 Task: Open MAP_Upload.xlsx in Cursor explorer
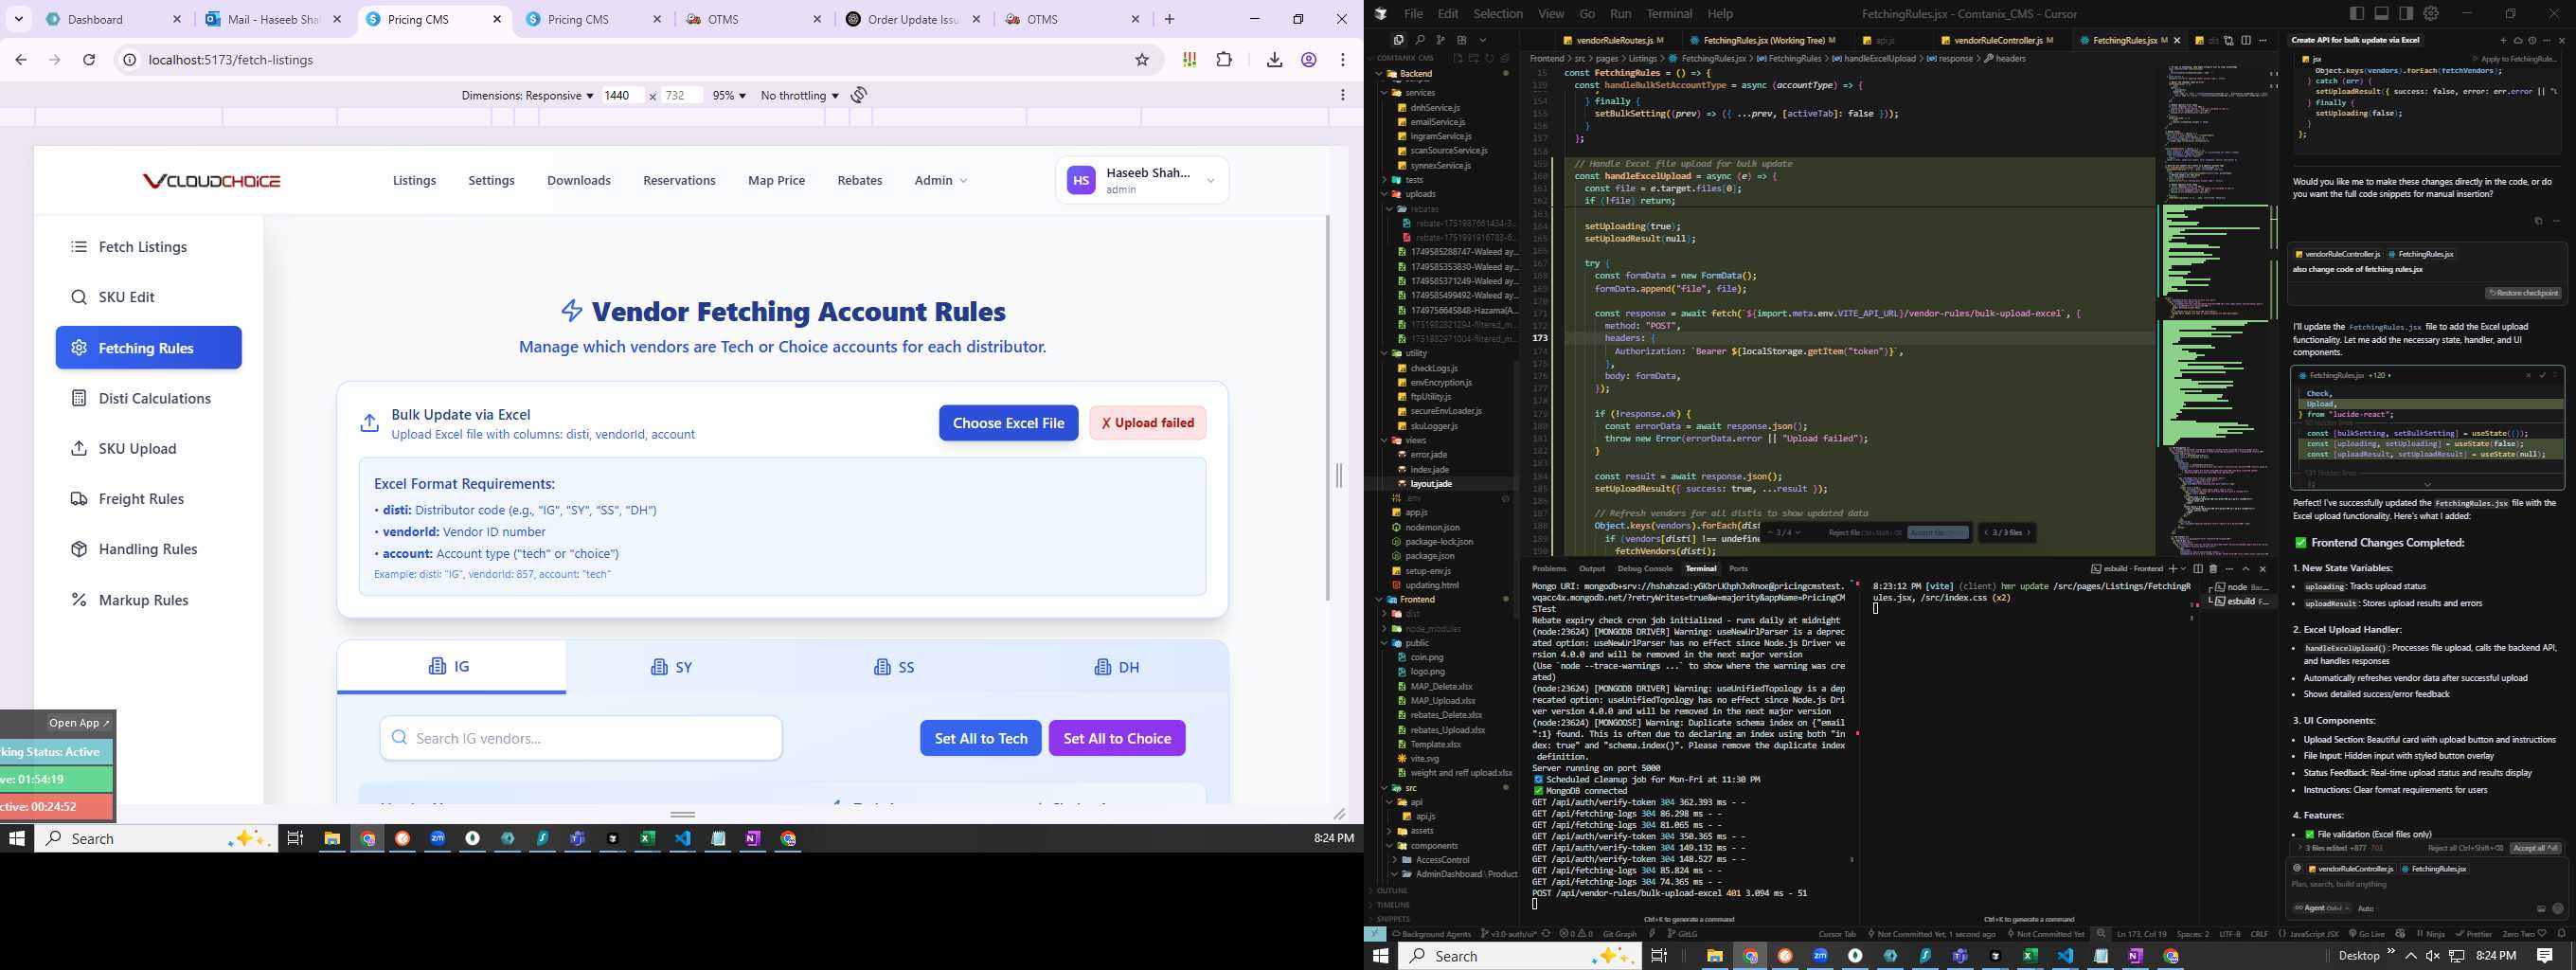point(1442,700)
